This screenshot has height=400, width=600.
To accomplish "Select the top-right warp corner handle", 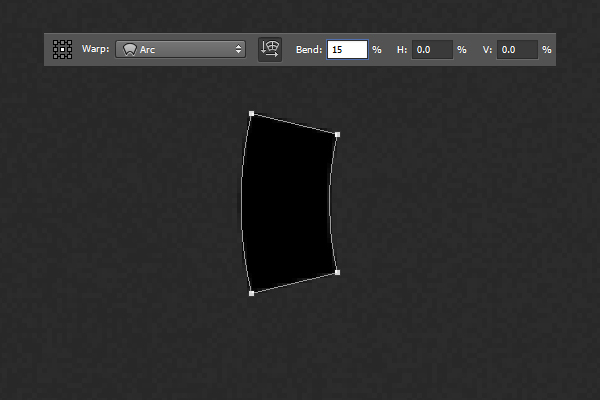I will 337,134.
